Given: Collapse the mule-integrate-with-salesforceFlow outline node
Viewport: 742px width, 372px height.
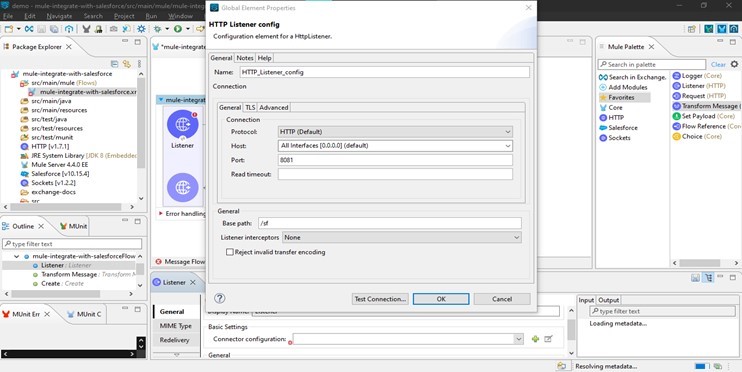Looking at the screenshot, I should coord(17,256).
